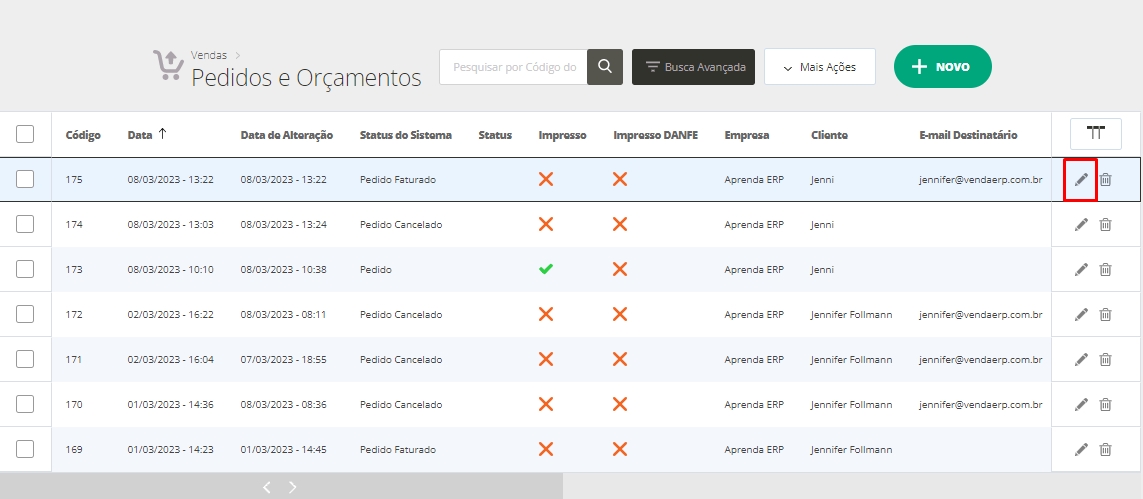The width and height of the screenshot is (1143, 499).
Task: Check the box for order 175
Action: click(x=25, y=180)
